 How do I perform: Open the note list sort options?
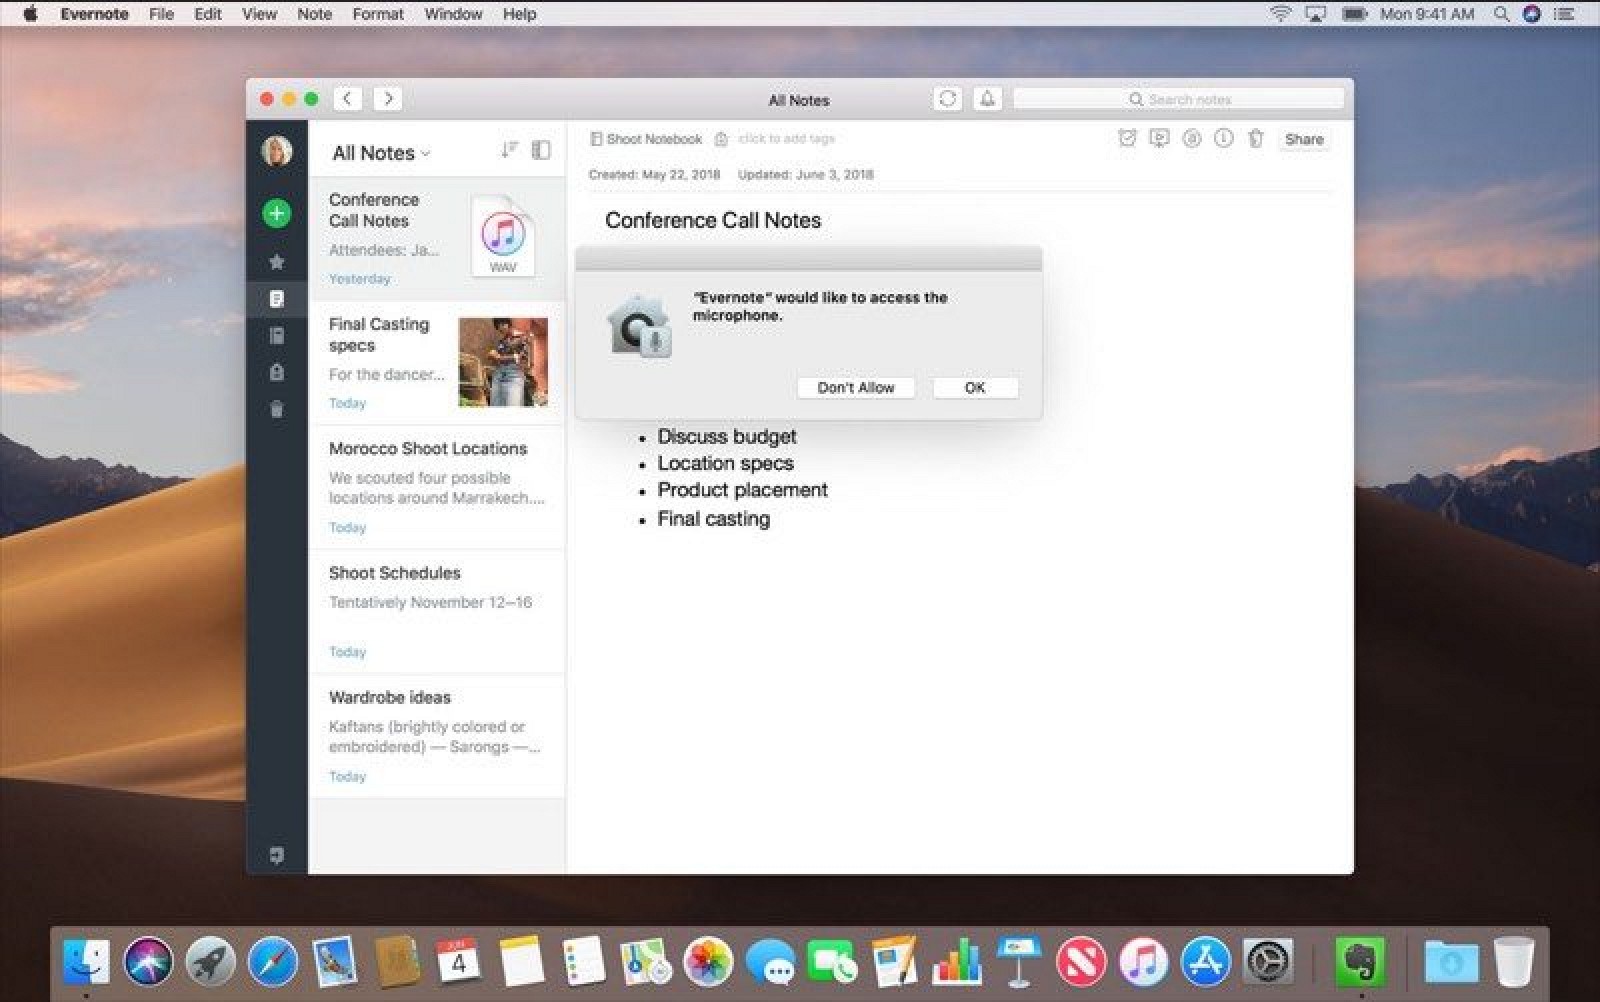tap(509, 150)
